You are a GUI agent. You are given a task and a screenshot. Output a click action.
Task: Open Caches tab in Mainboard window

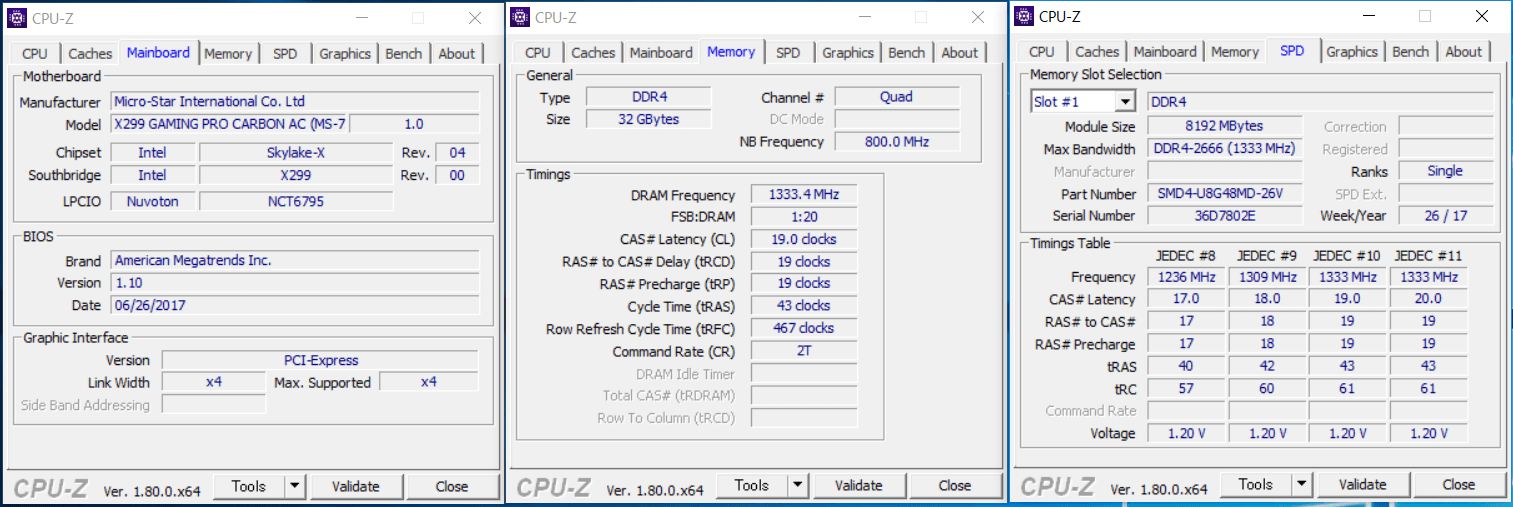point(90,53)
